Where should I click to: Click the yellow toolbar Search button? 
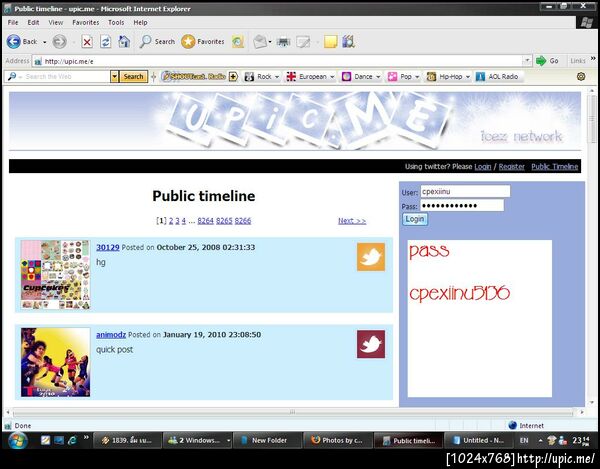pos(133,77)
